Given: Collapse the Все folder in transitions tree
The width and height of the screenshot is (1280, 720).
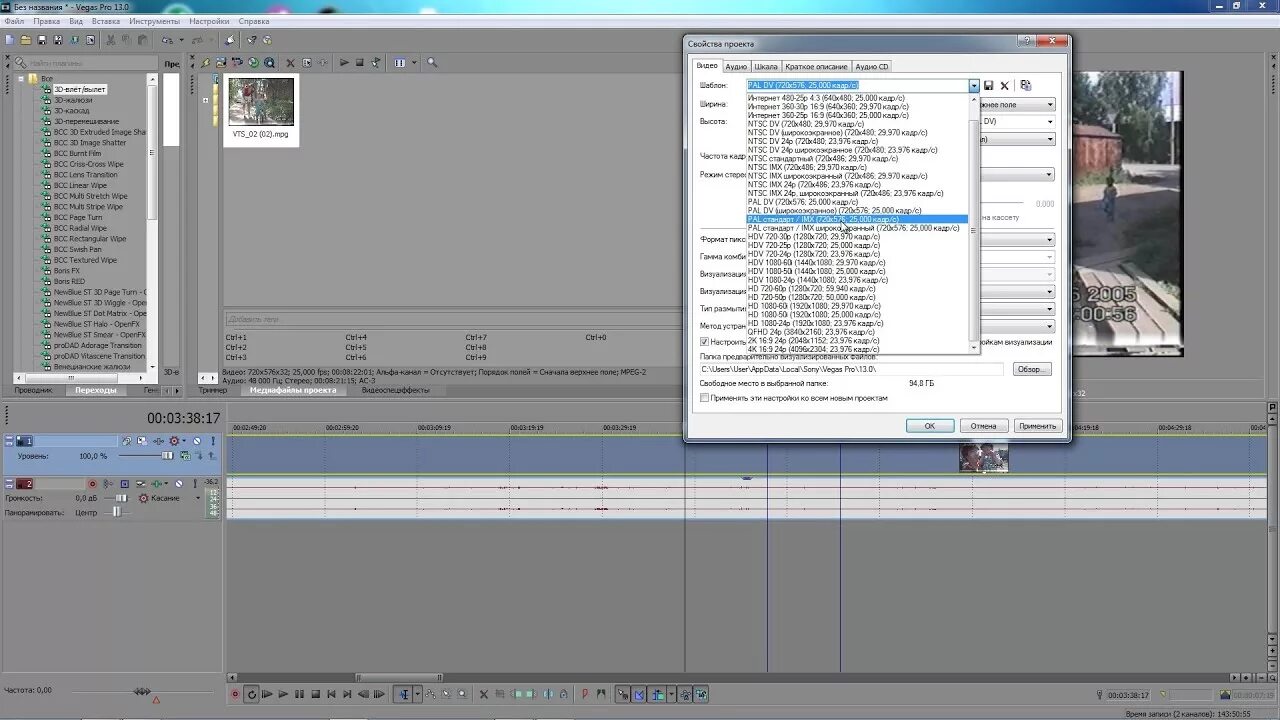Looking at the screenshot, I should tap(20, 78).
